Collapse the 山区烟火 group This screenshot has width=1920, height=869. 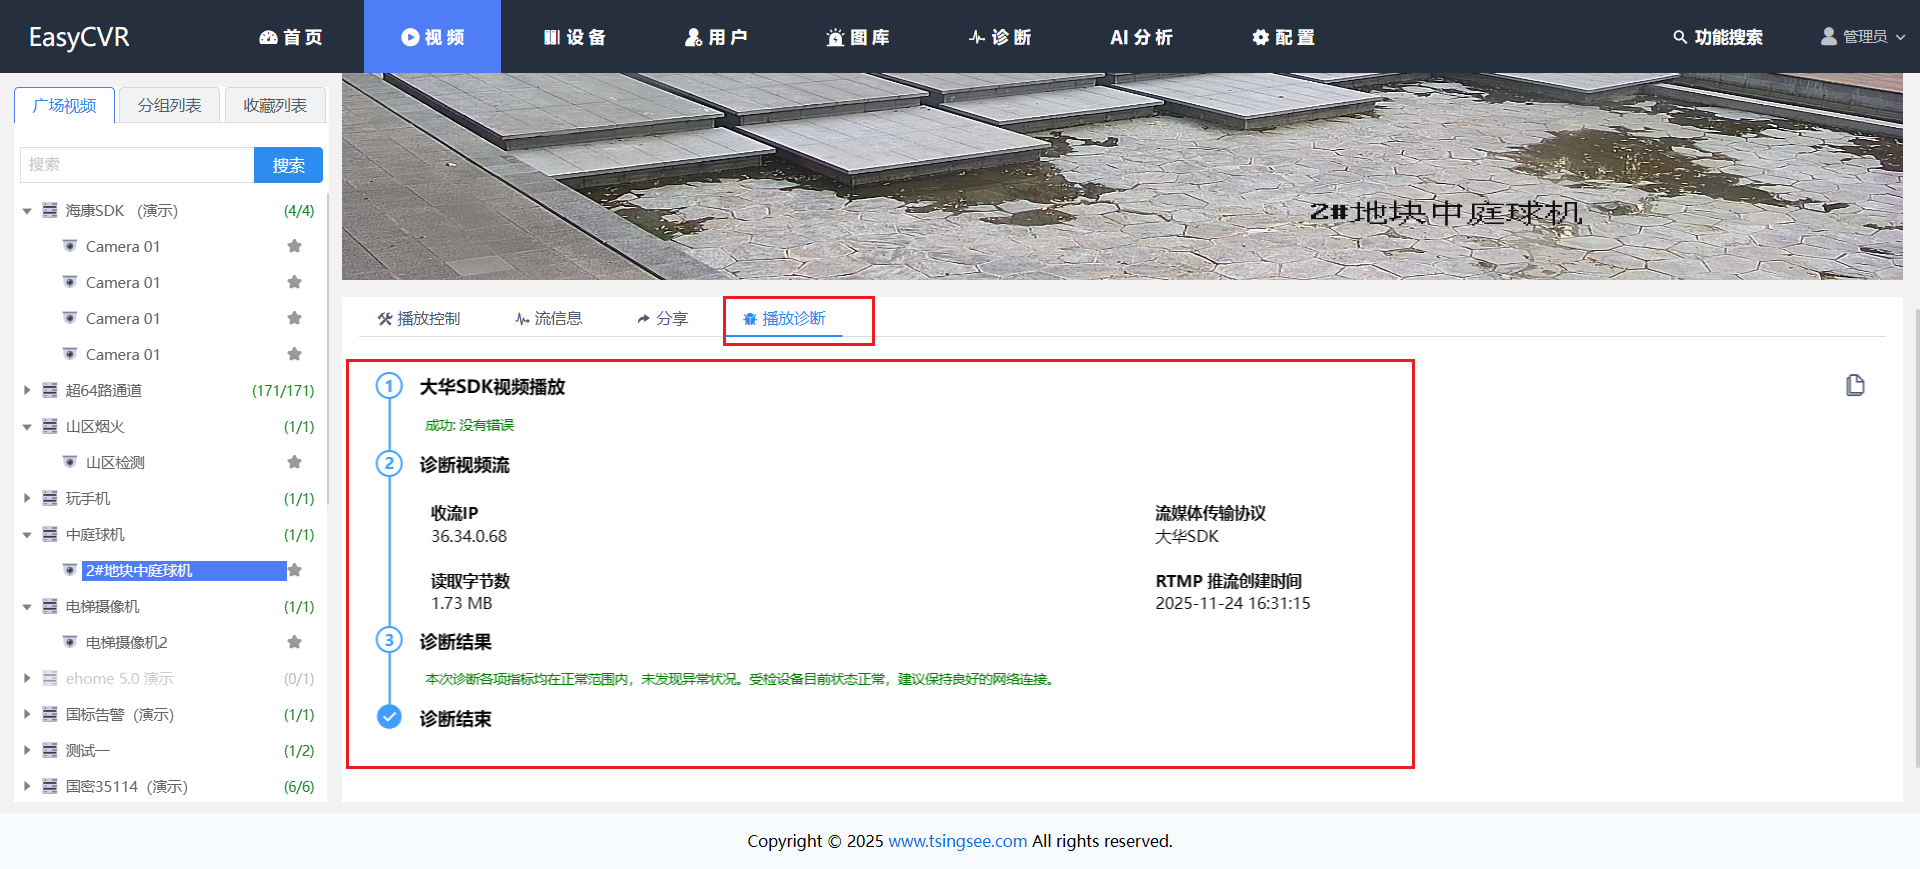point(27,427)
